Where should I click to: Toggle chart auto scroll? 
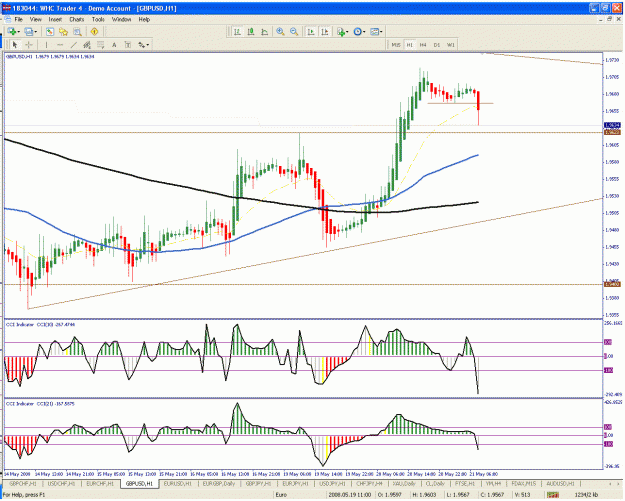[311, 32]
